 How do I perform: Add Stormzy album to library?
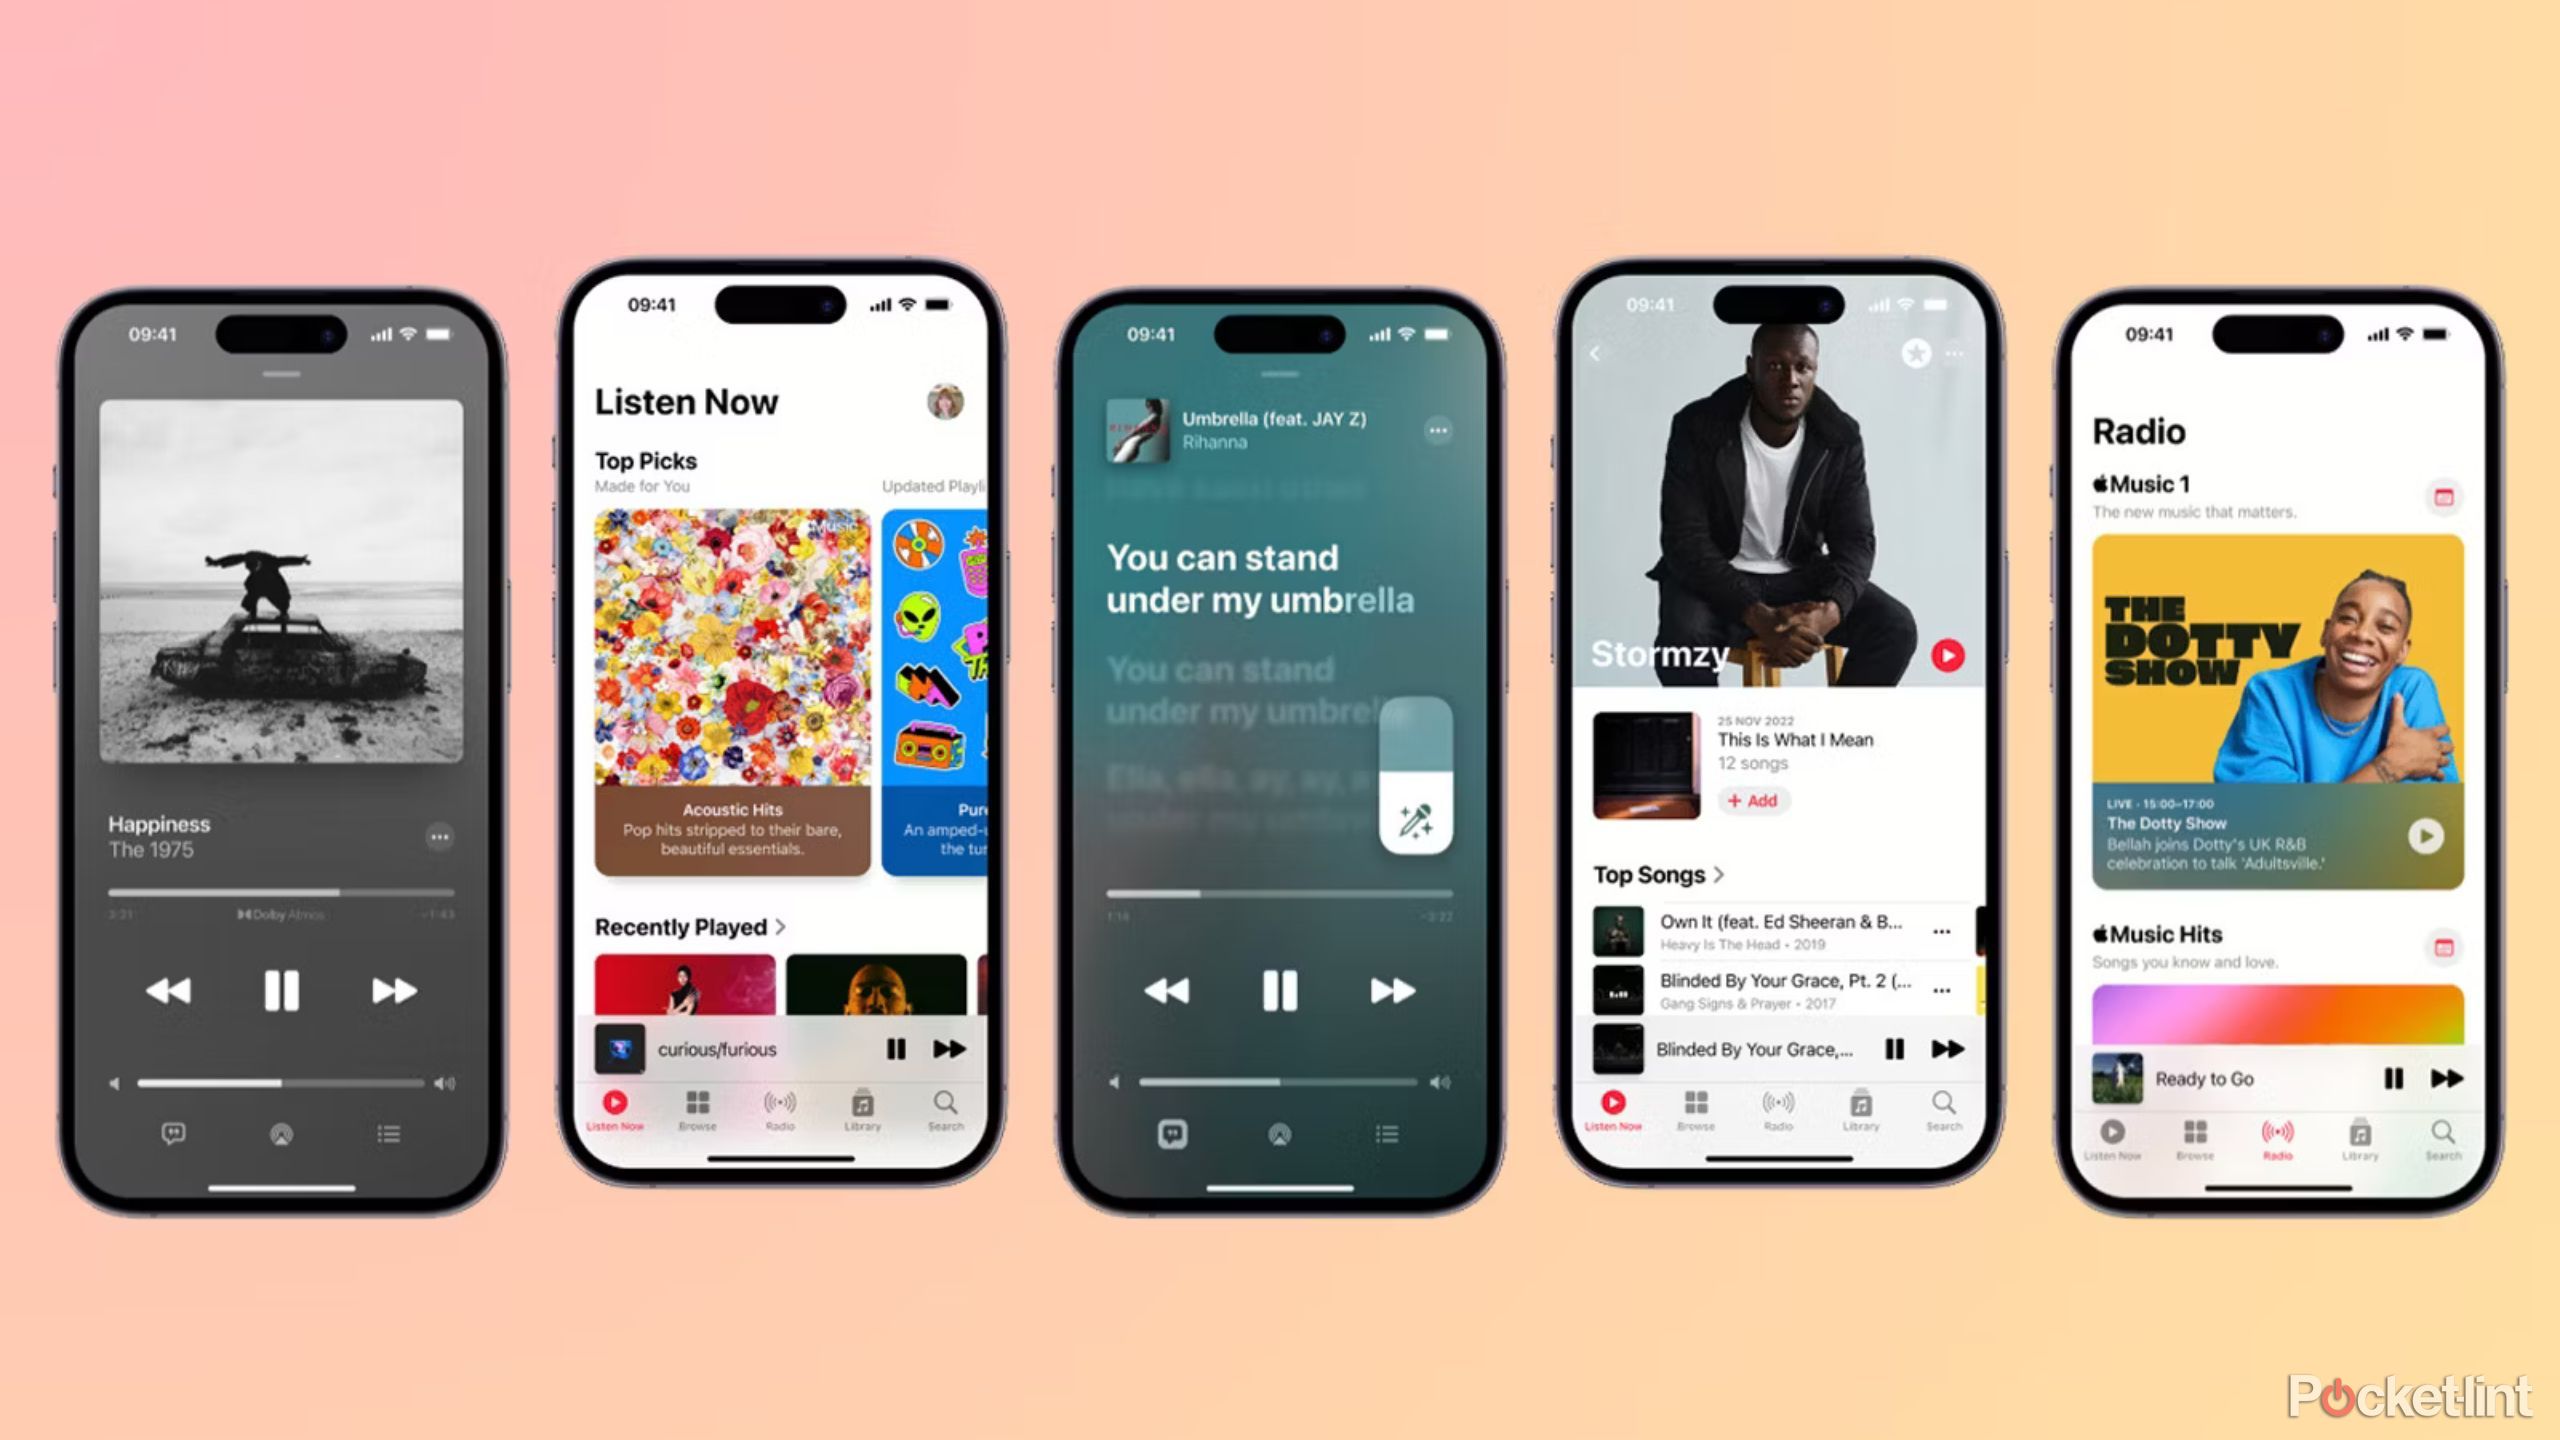click(1753, 800)
